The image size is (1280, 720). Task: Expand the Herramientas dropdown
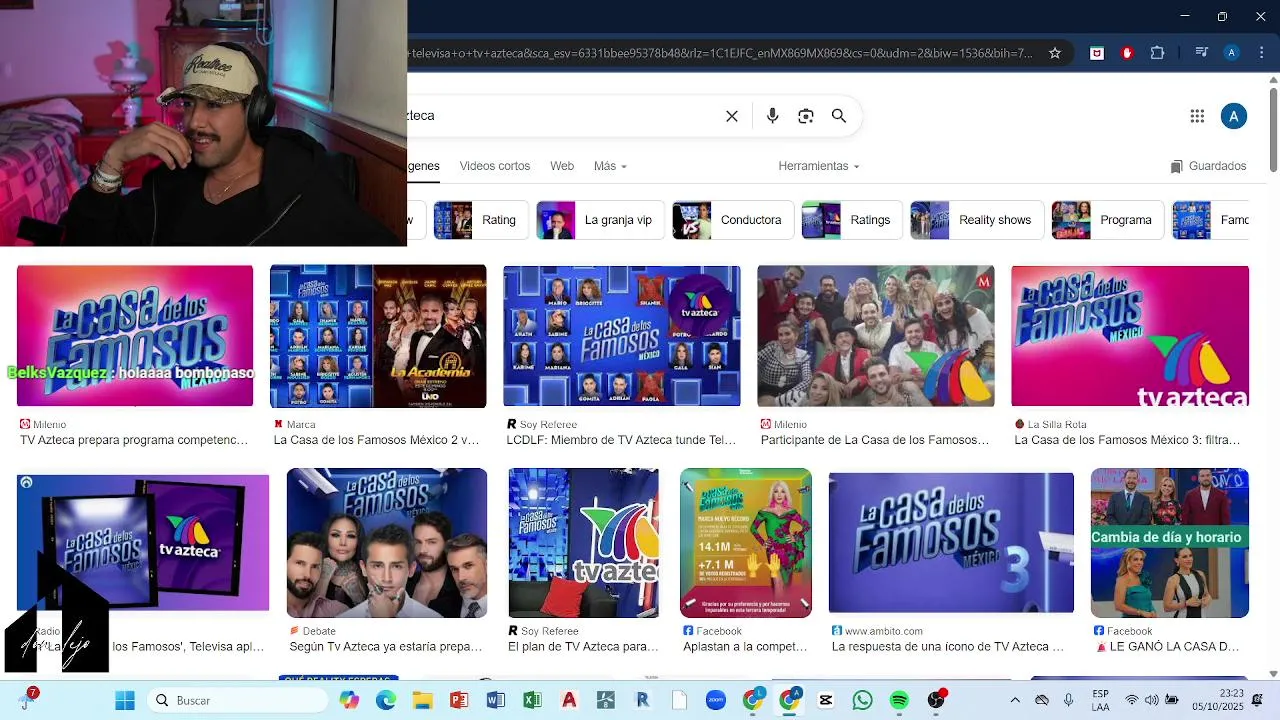(x=819, y=166)
